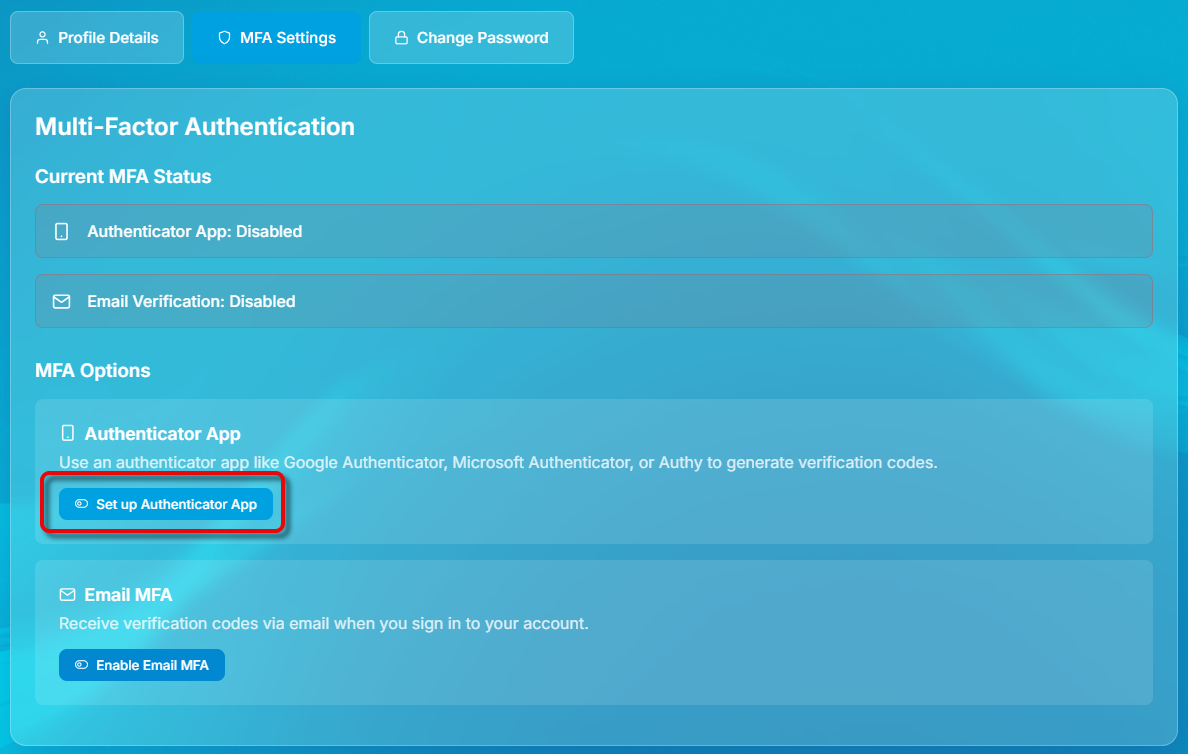The width and height of the screenshot is (1188, 754).
Task: Open the Change Password tab
Action: (x=470, y=37)
